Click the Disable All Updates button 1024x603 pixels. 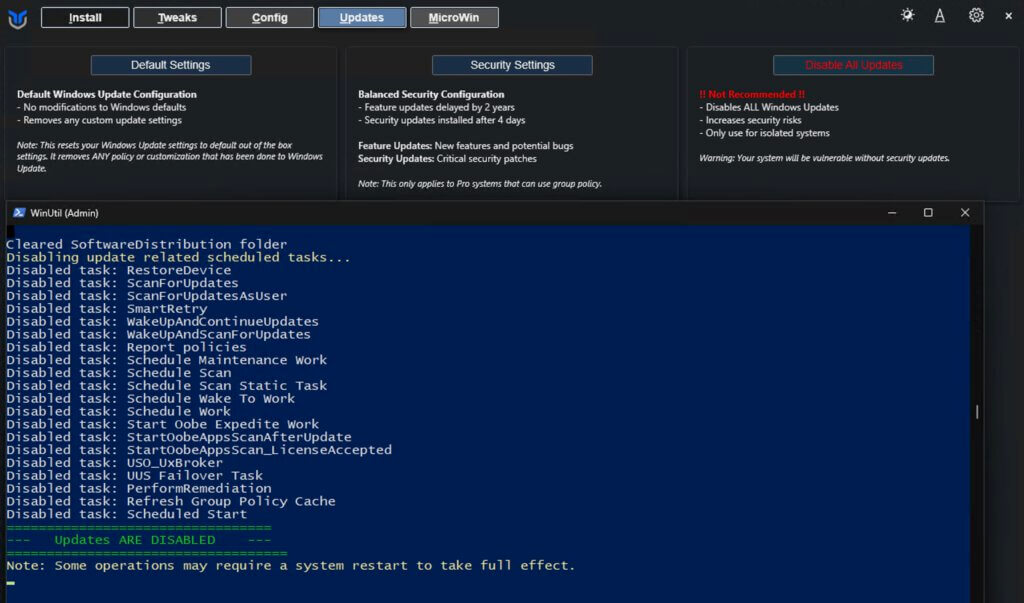coord(853,65)
